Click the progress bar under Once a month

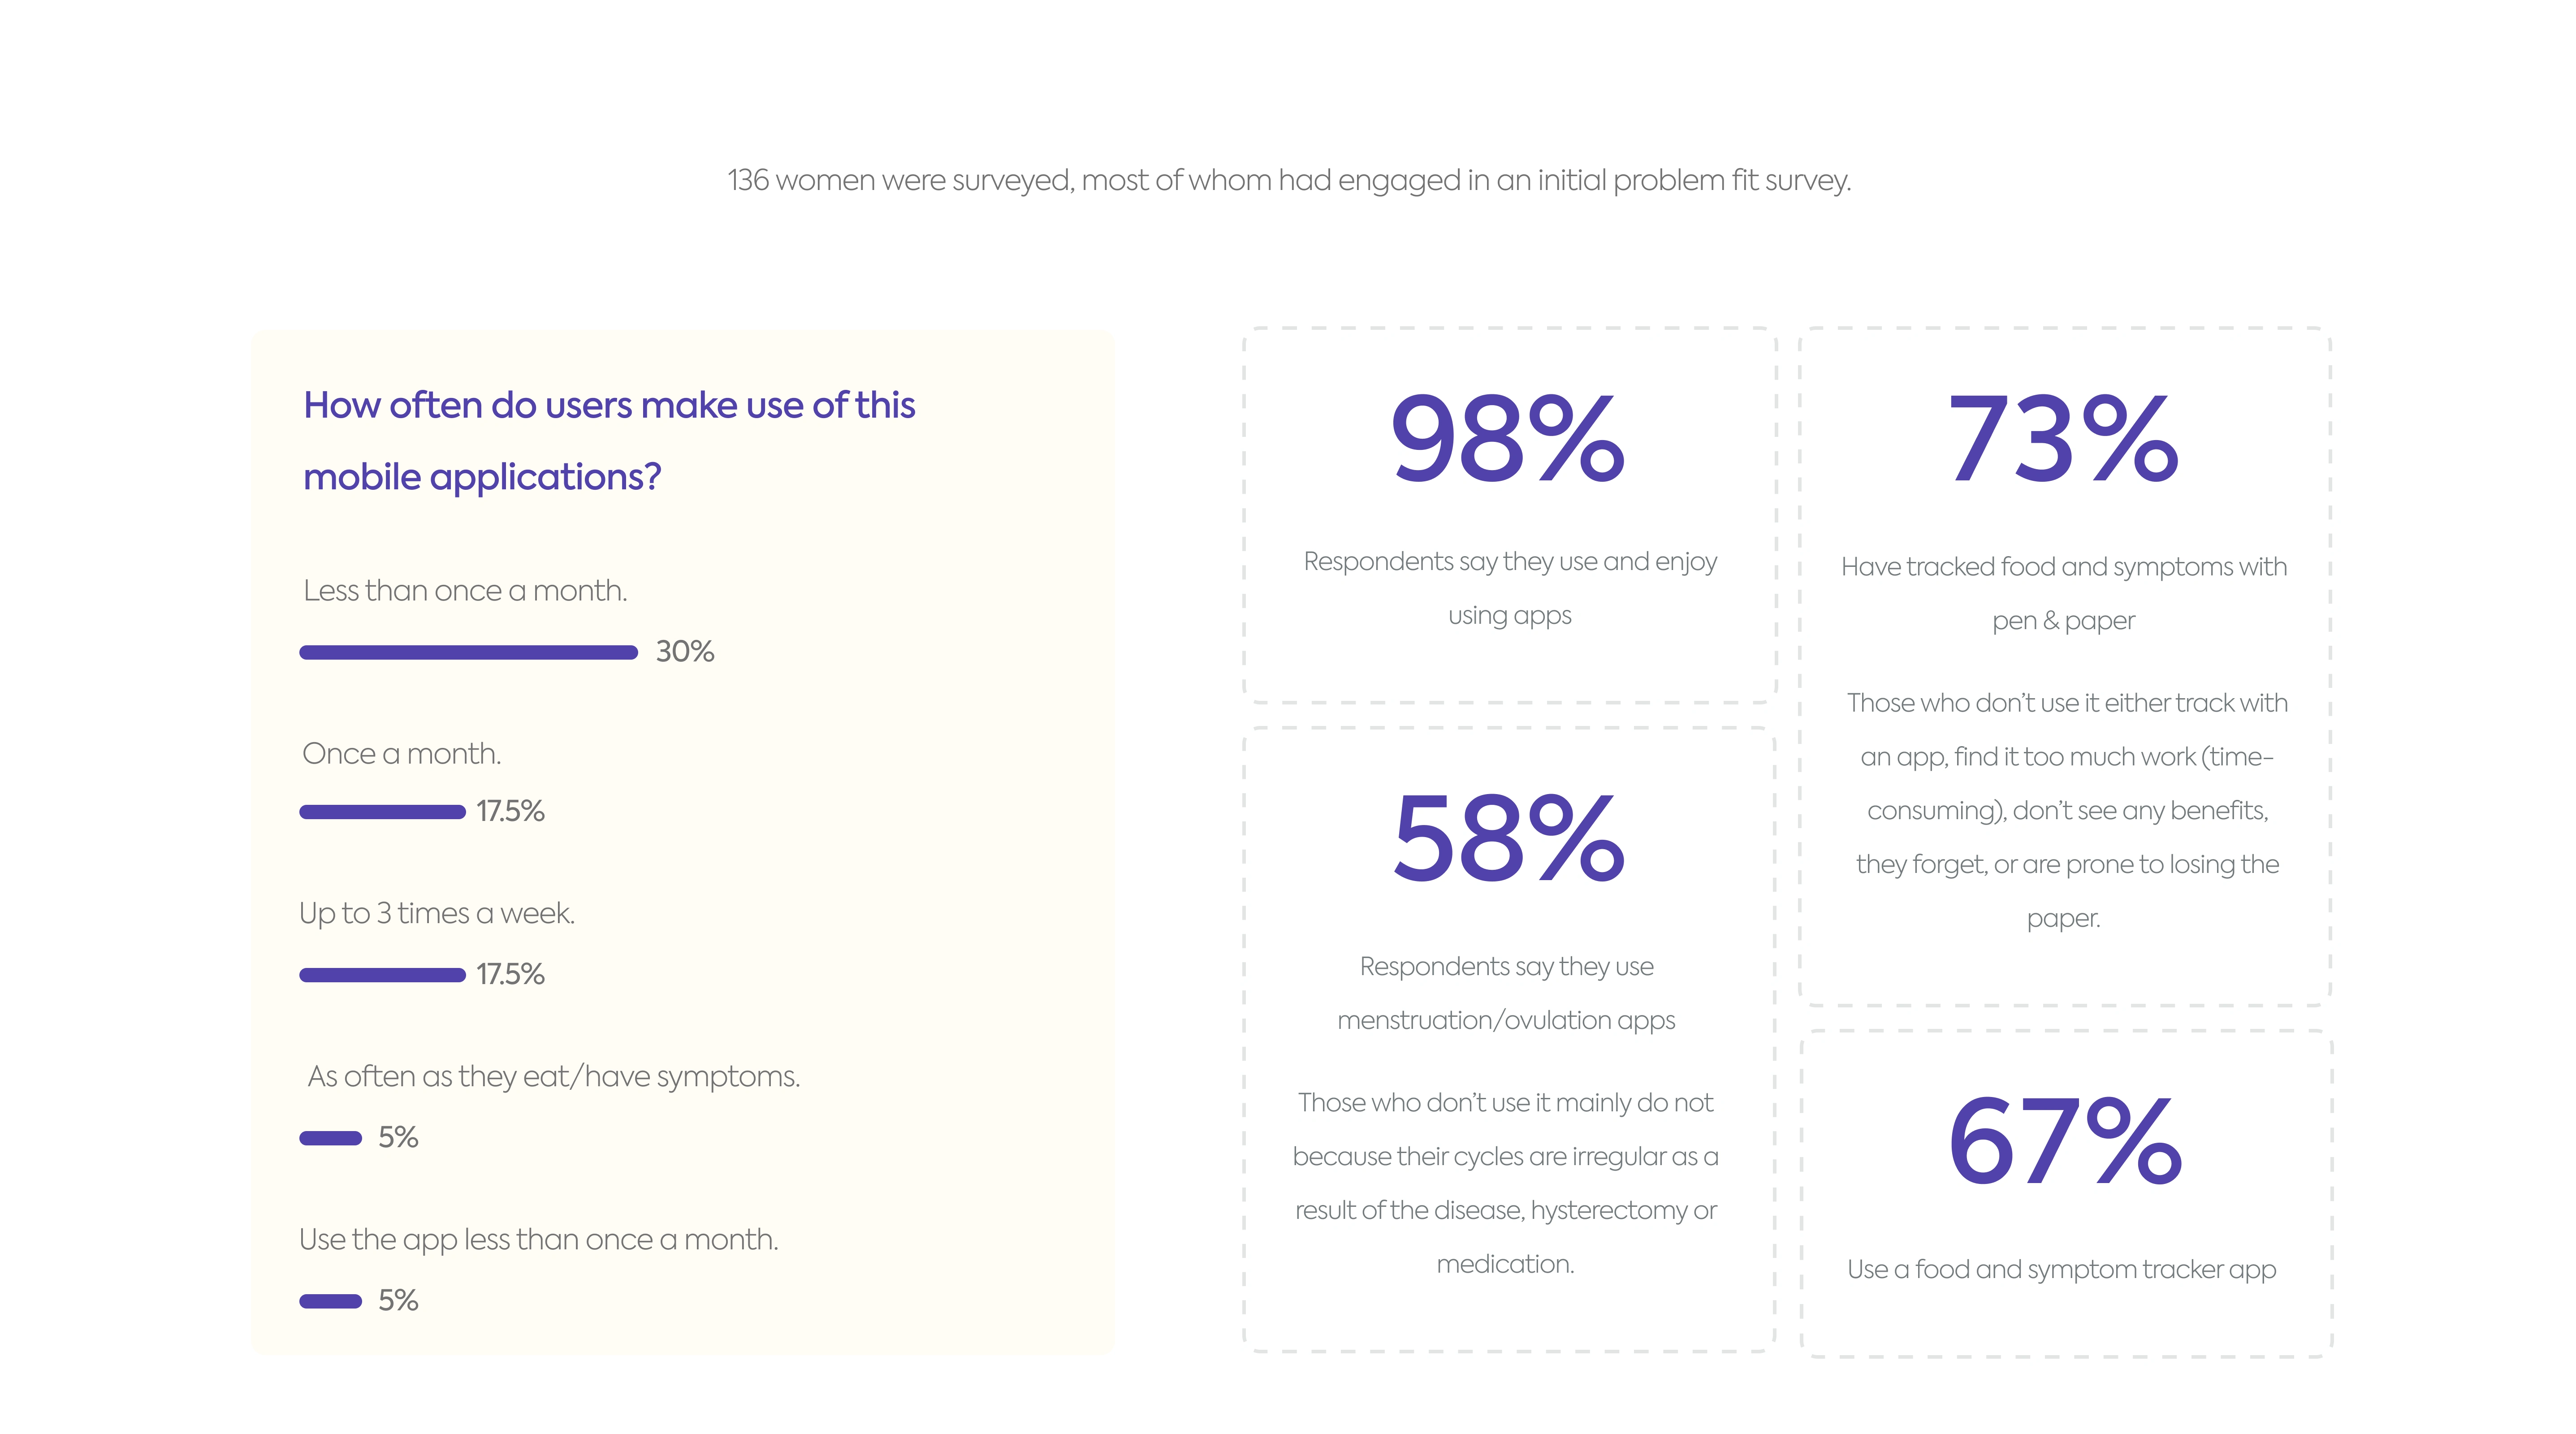tap(382, 812)
